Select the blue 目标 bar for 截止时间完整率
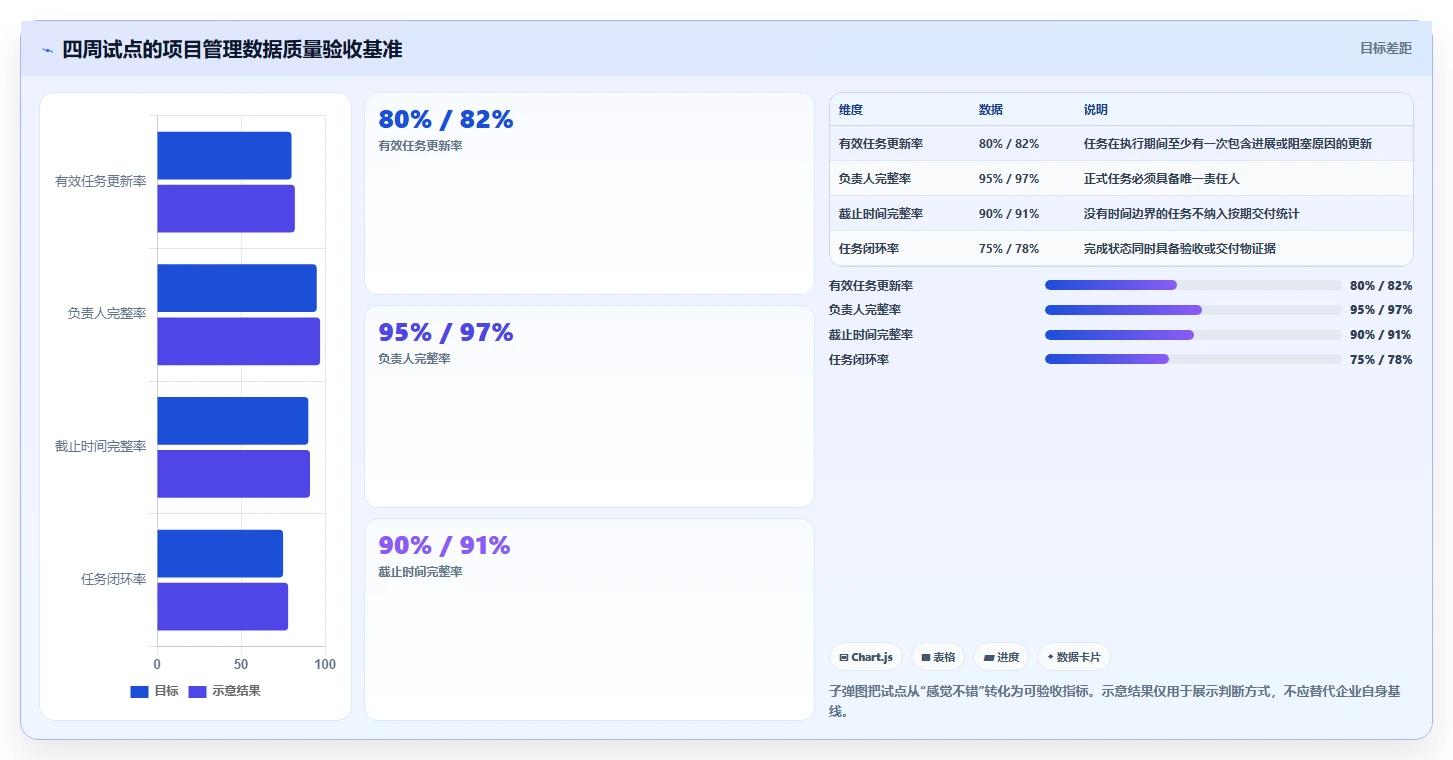The height and width of the screenshot is (760, 1453). (x=233, y=421)
